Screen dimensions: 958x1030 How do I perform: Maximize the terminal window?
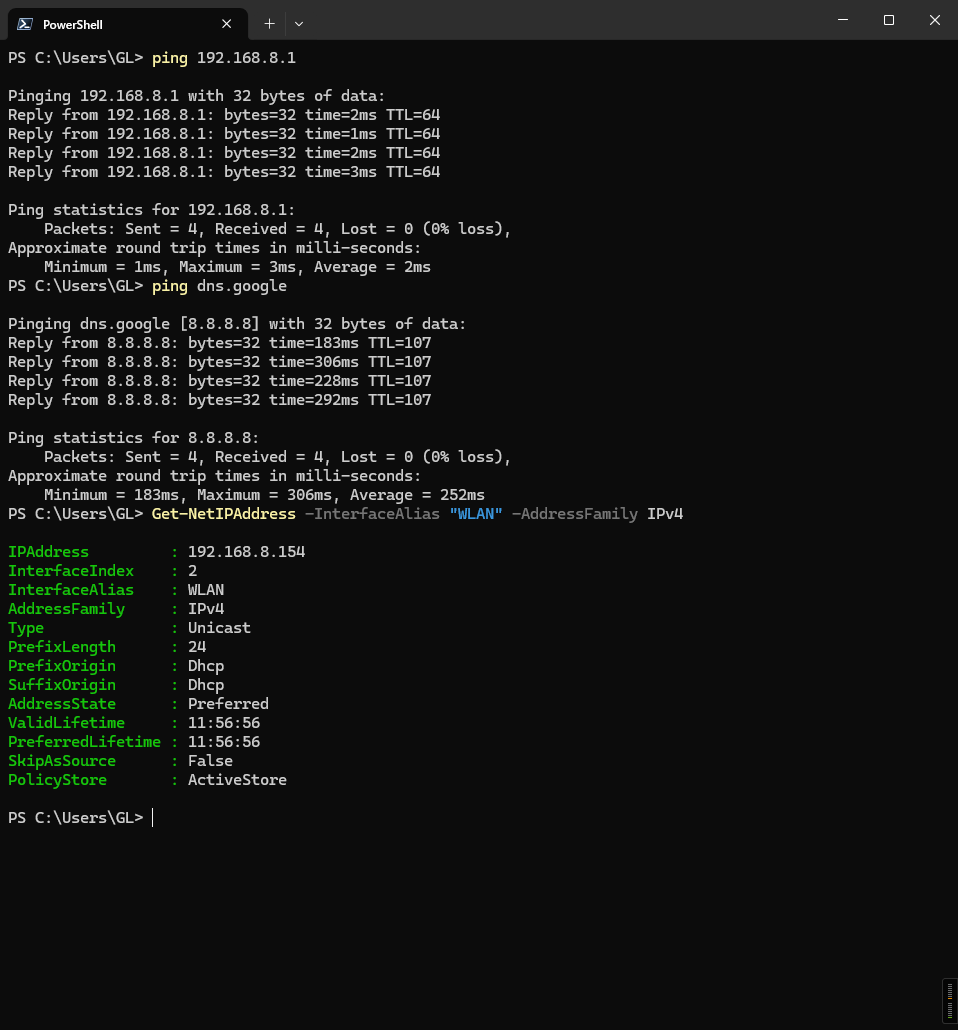pyautogui.click(x=889, y=20)
